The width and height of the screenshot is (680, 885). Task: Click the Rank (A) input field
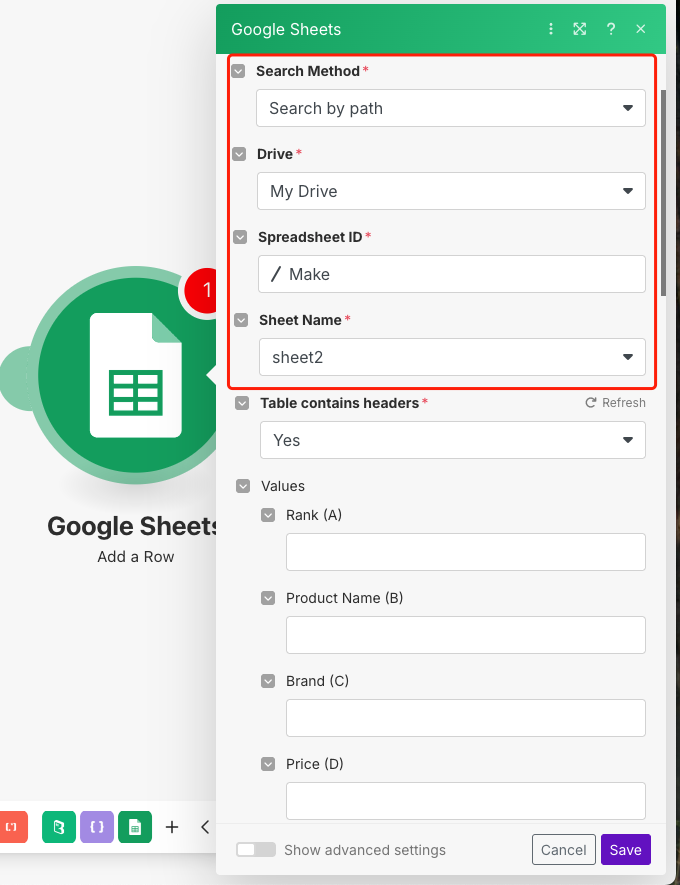[466, 551]
